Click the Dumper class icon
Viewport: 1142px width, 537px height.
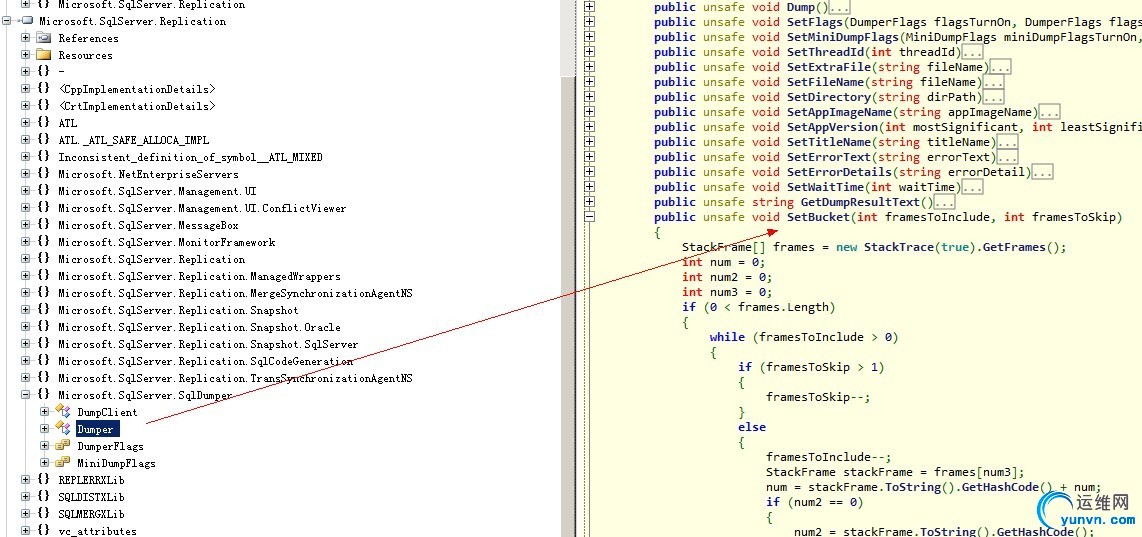(x=63, y=428)
